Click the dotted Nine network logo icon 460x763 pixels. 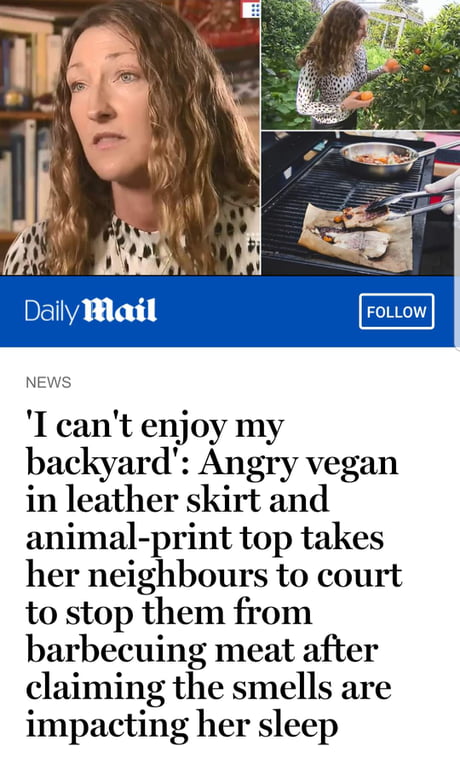pos(252,9)
